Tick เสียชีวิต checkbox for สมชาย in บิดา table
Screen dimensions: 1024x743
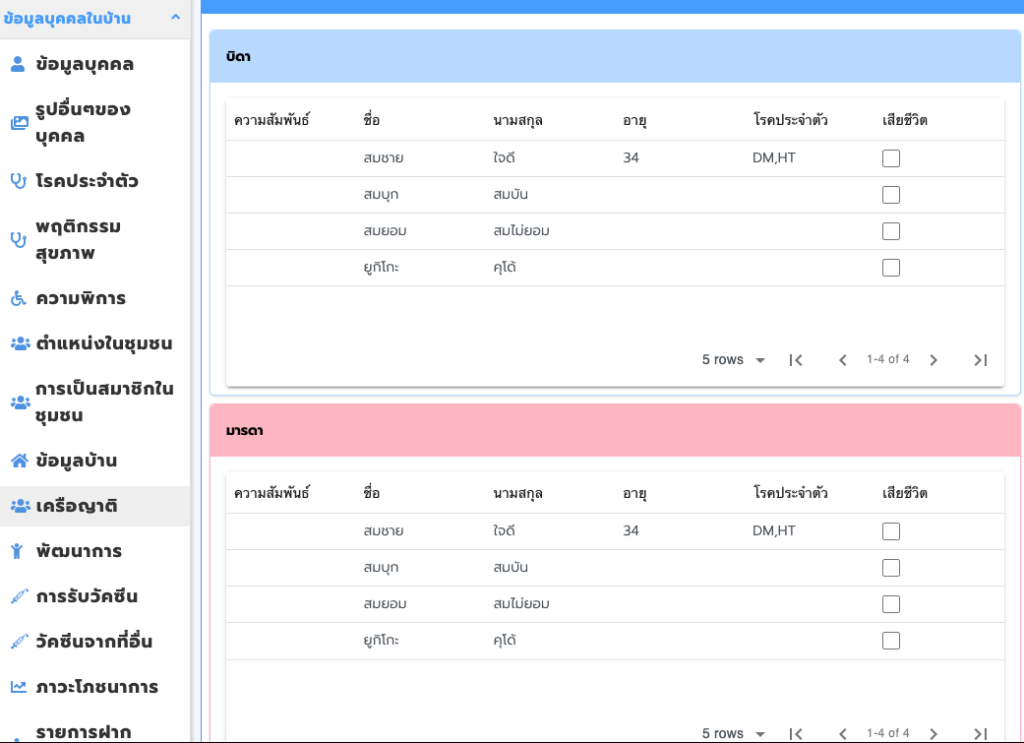(891, 158)
